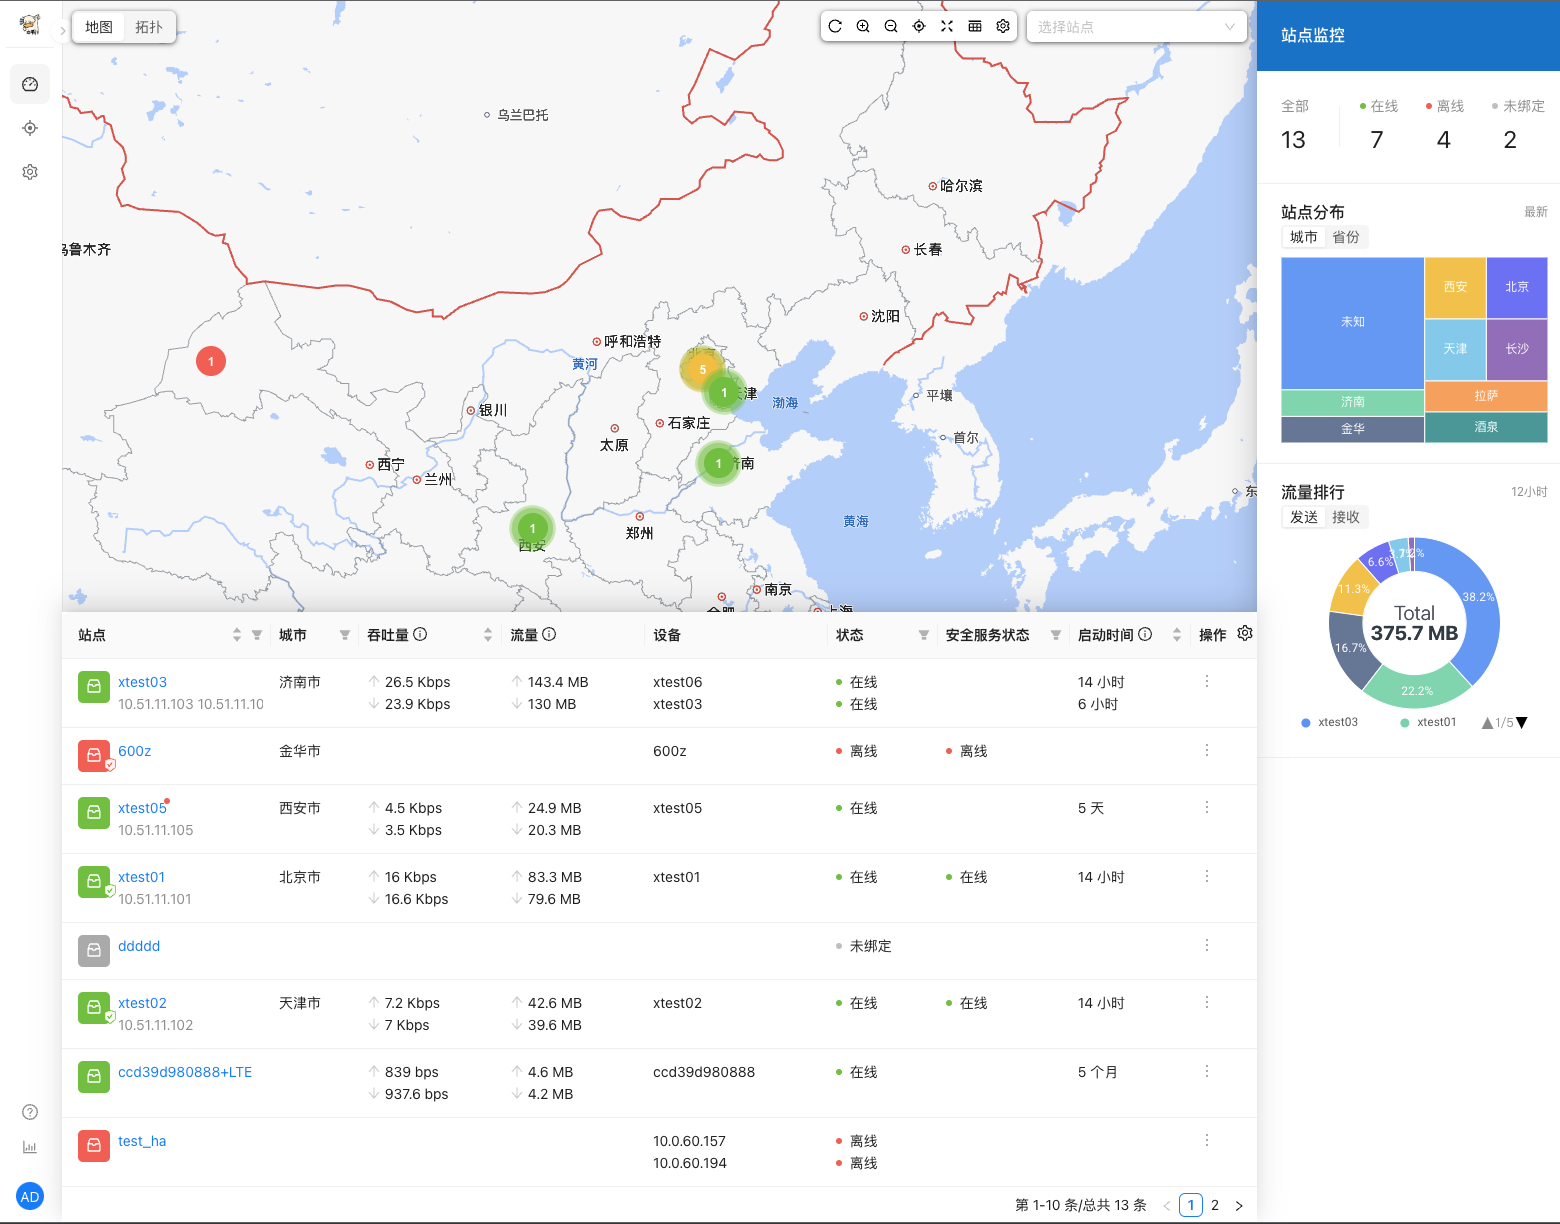Click the locate/center map icon

point(919,27)
